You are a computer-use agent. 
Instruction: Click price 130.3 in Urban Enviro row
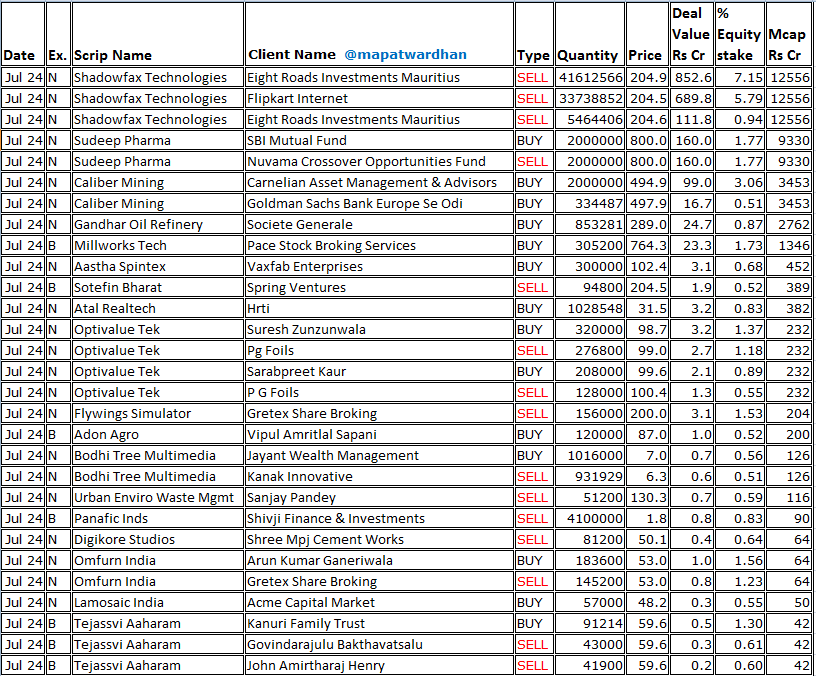[x=647, y=498]
